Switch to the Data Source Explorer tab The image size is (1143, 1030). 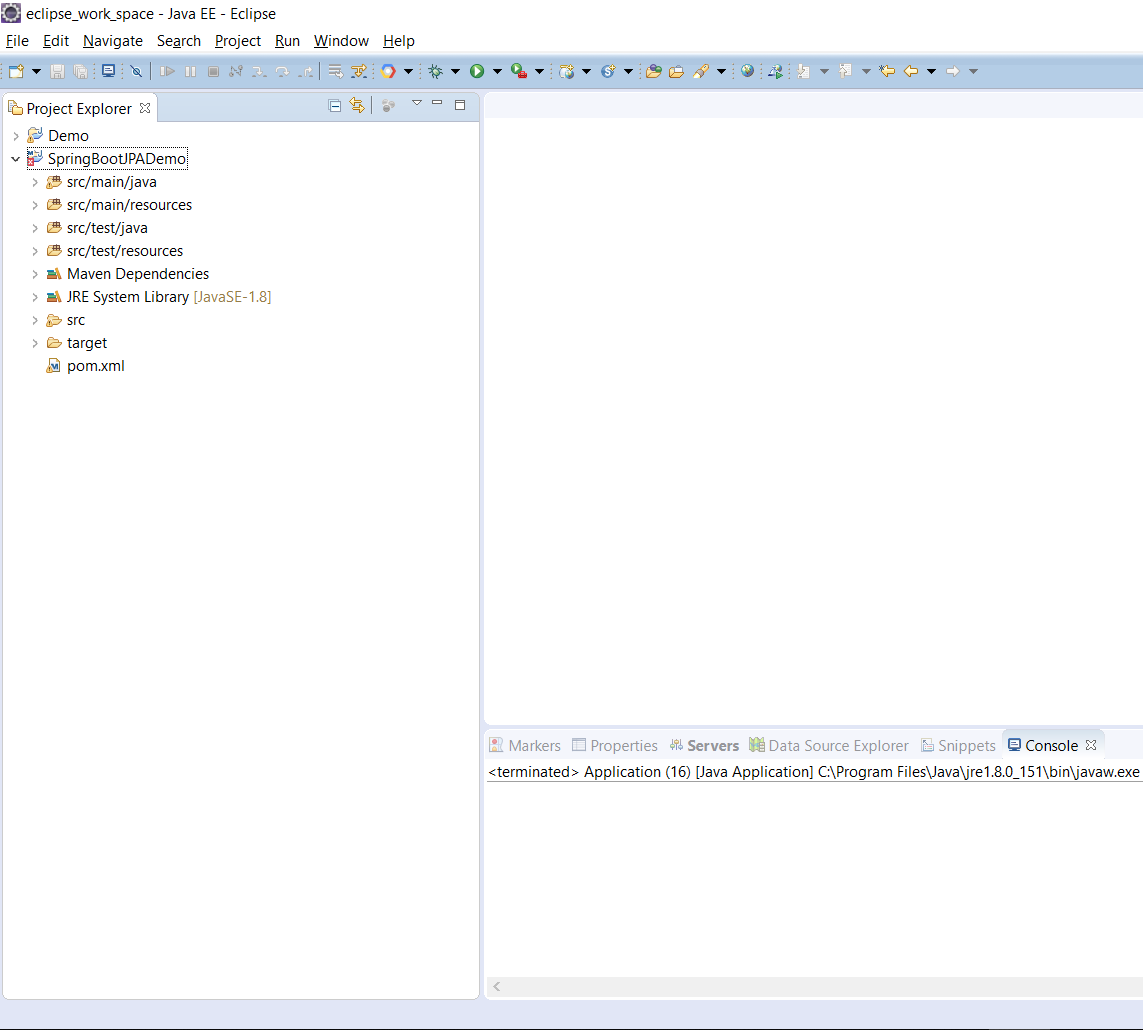tap(837, 746)
